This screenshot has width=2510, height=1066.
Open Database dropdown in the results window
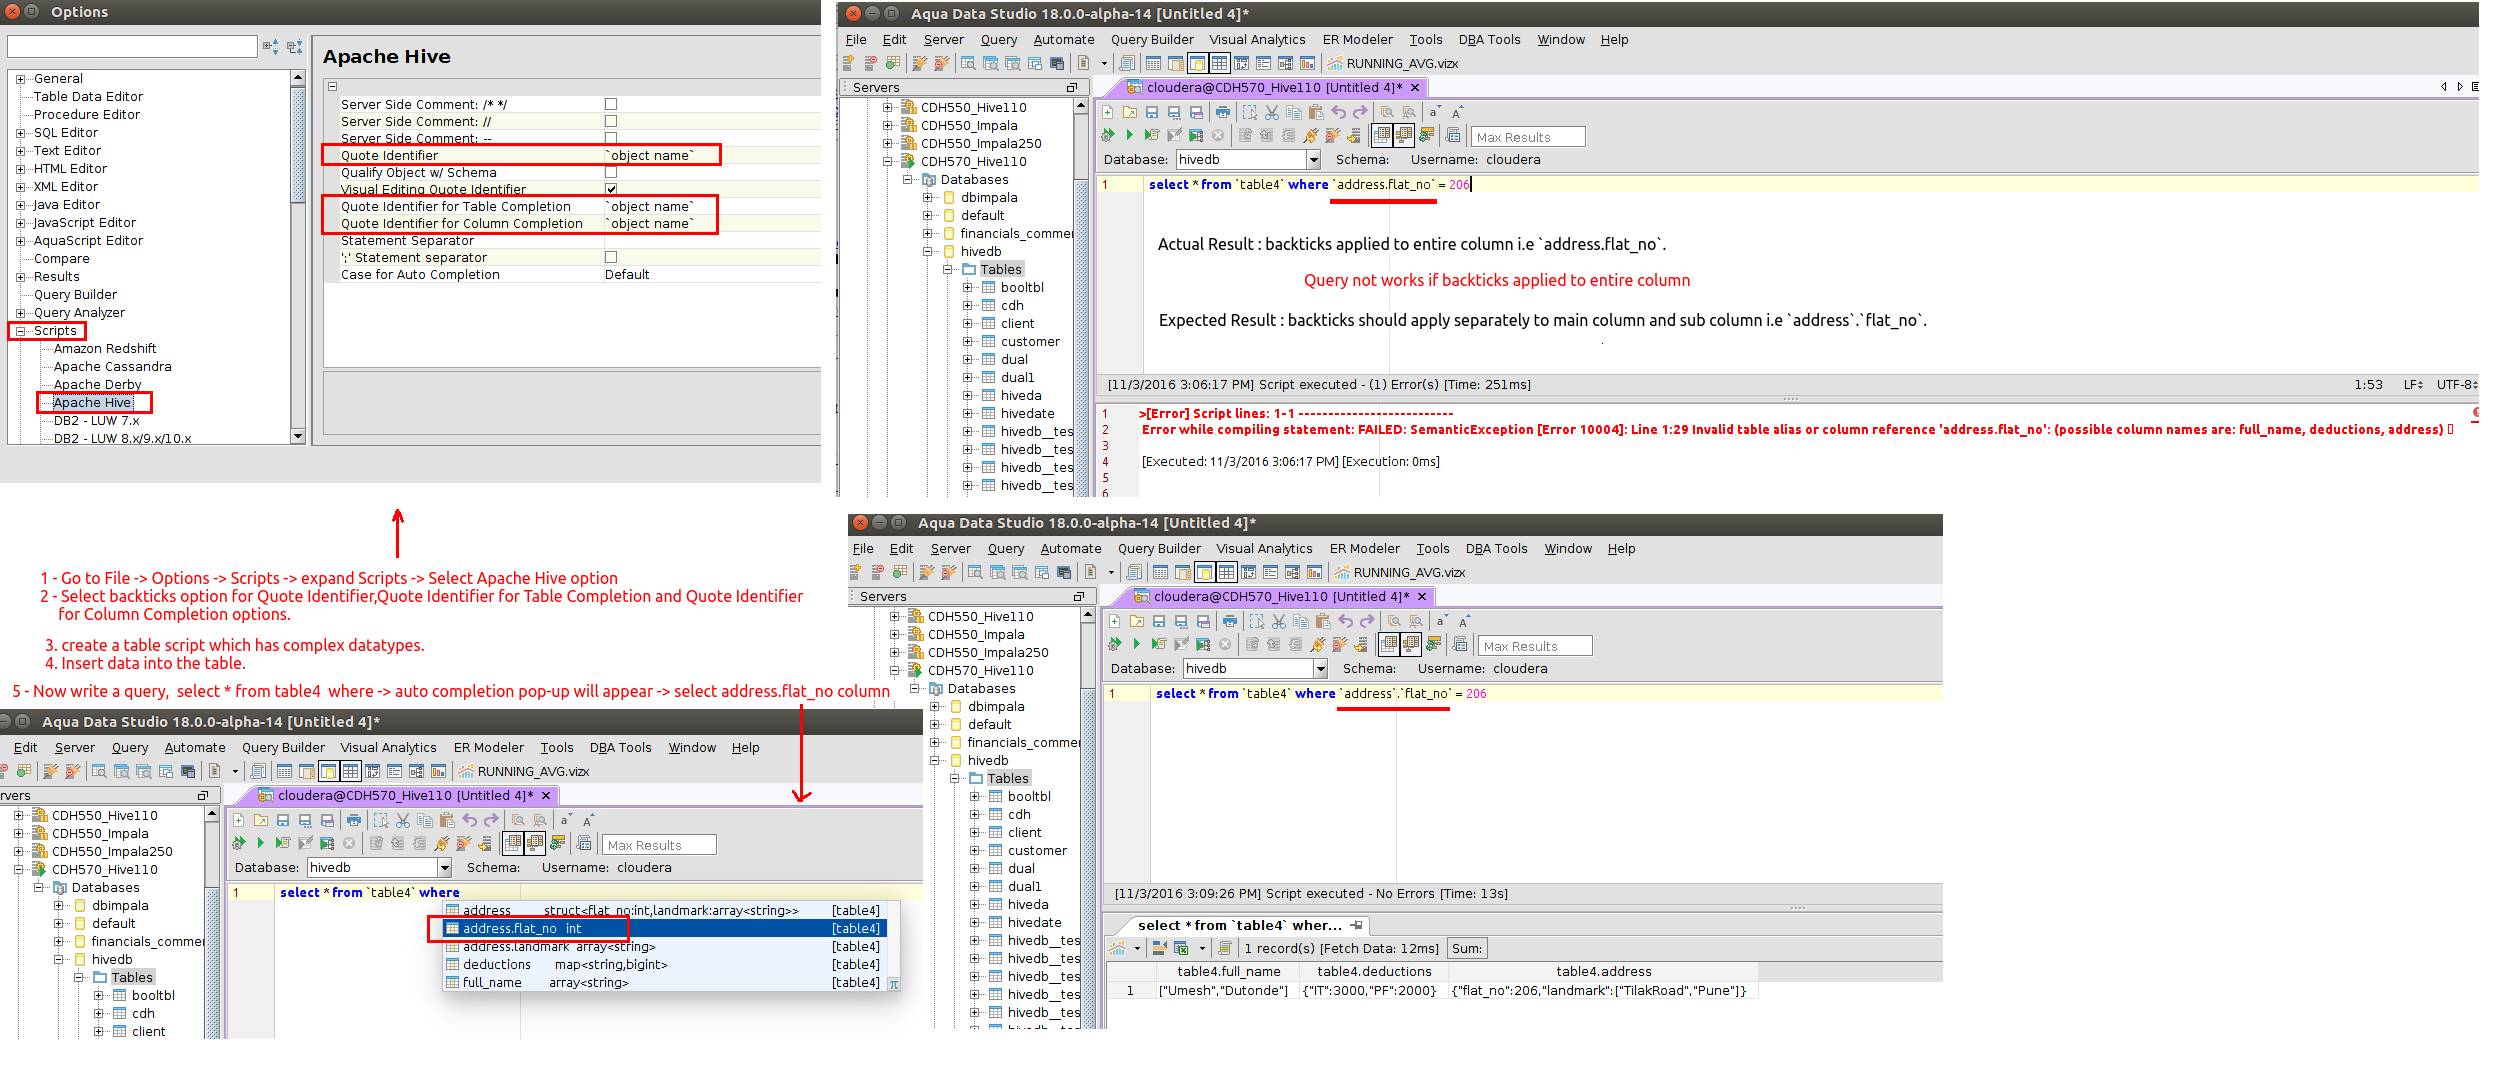coord(1320,669)
